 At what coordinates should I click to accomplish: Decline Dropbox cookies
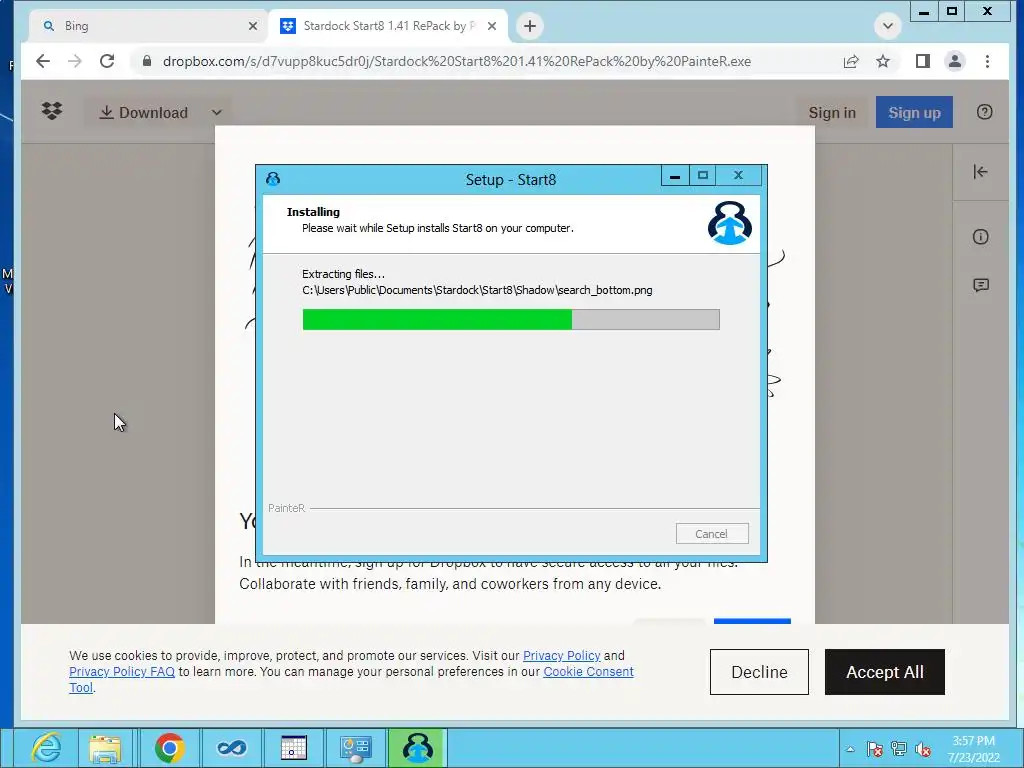pyautogui.click(x=759, y=672)
